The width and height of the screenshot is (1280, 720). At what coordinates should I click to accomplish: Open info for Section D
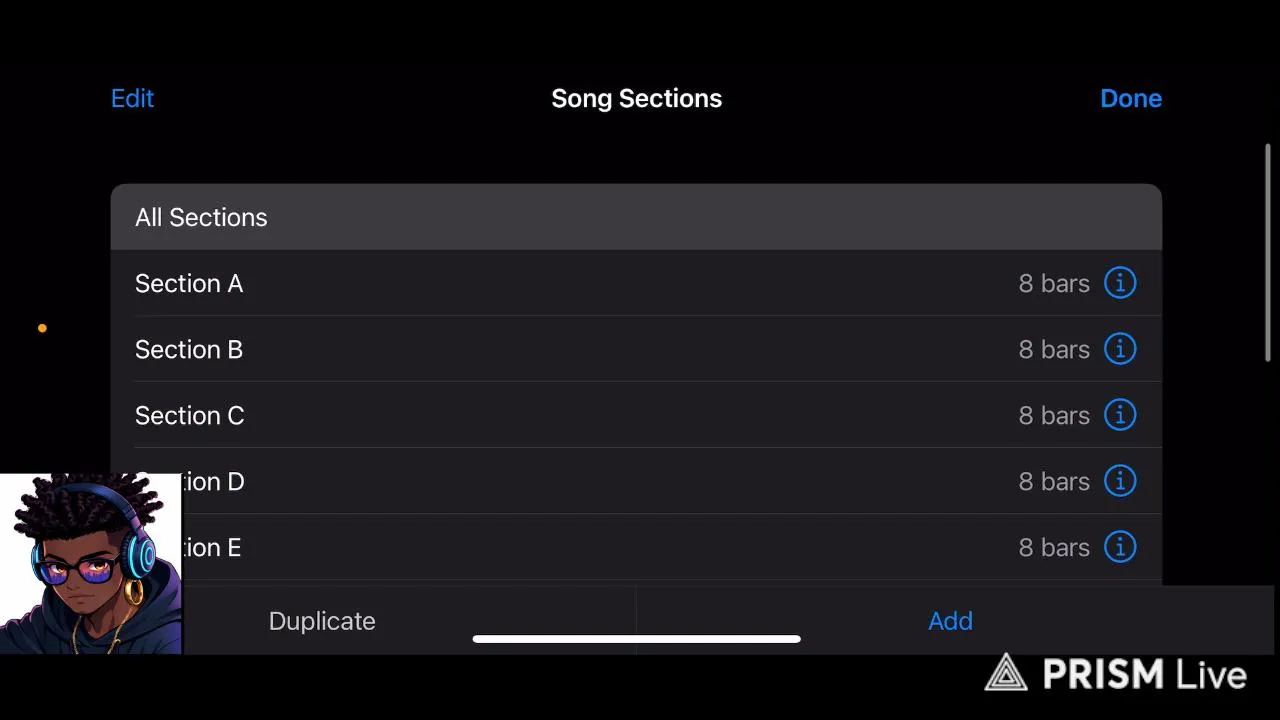tap(1120, 481)
